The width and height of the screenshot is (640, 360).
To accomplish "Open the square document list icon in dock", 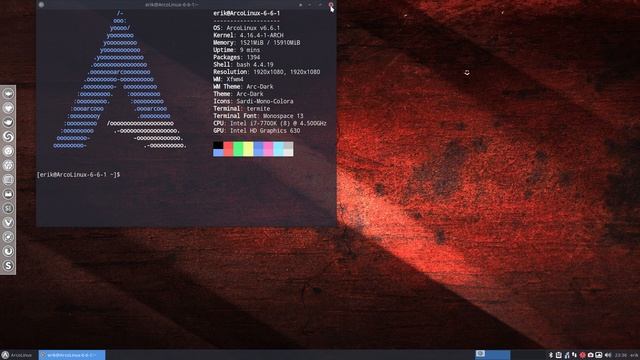I will pos(8,180).
